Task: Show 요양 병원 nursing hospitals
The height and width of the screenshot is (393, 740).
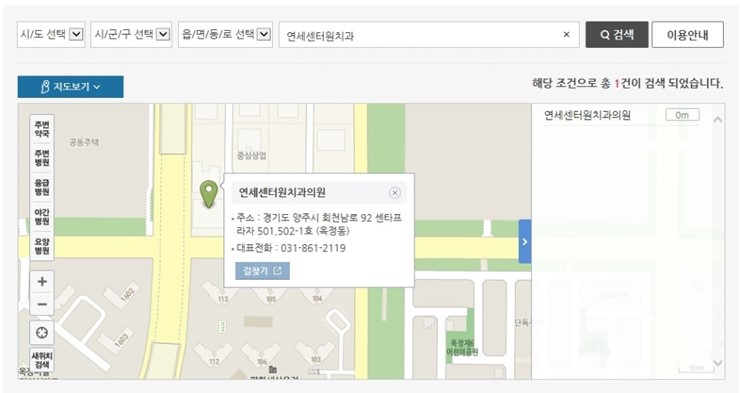Action: [42, 246]
